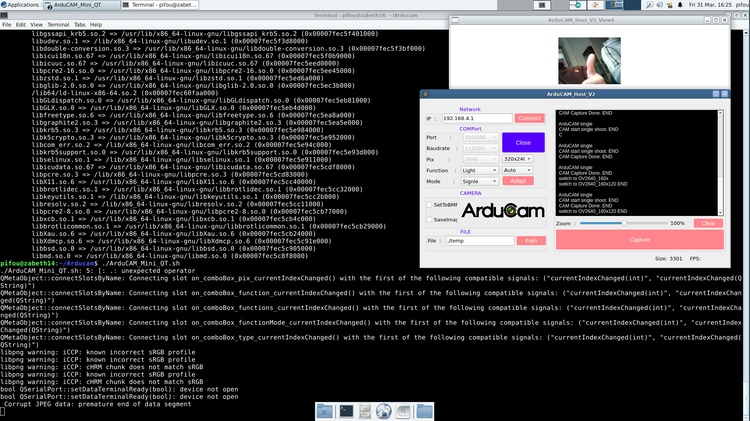This screenshot has height=421, width=750.
Task: Click the clock showing Fri 31 Mar, 16:25
Action: point(710,5)
